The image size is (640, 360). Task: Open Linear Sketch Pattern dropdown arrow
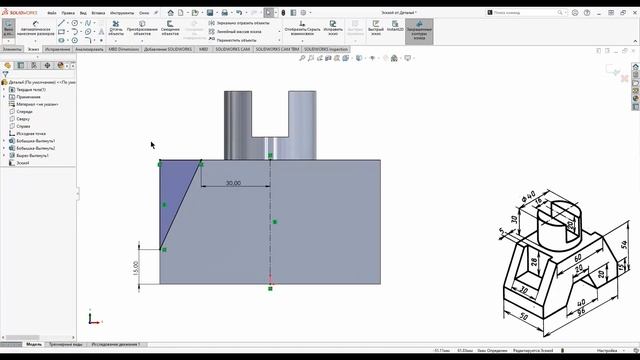pyautogui.click(x=279, y=31)
